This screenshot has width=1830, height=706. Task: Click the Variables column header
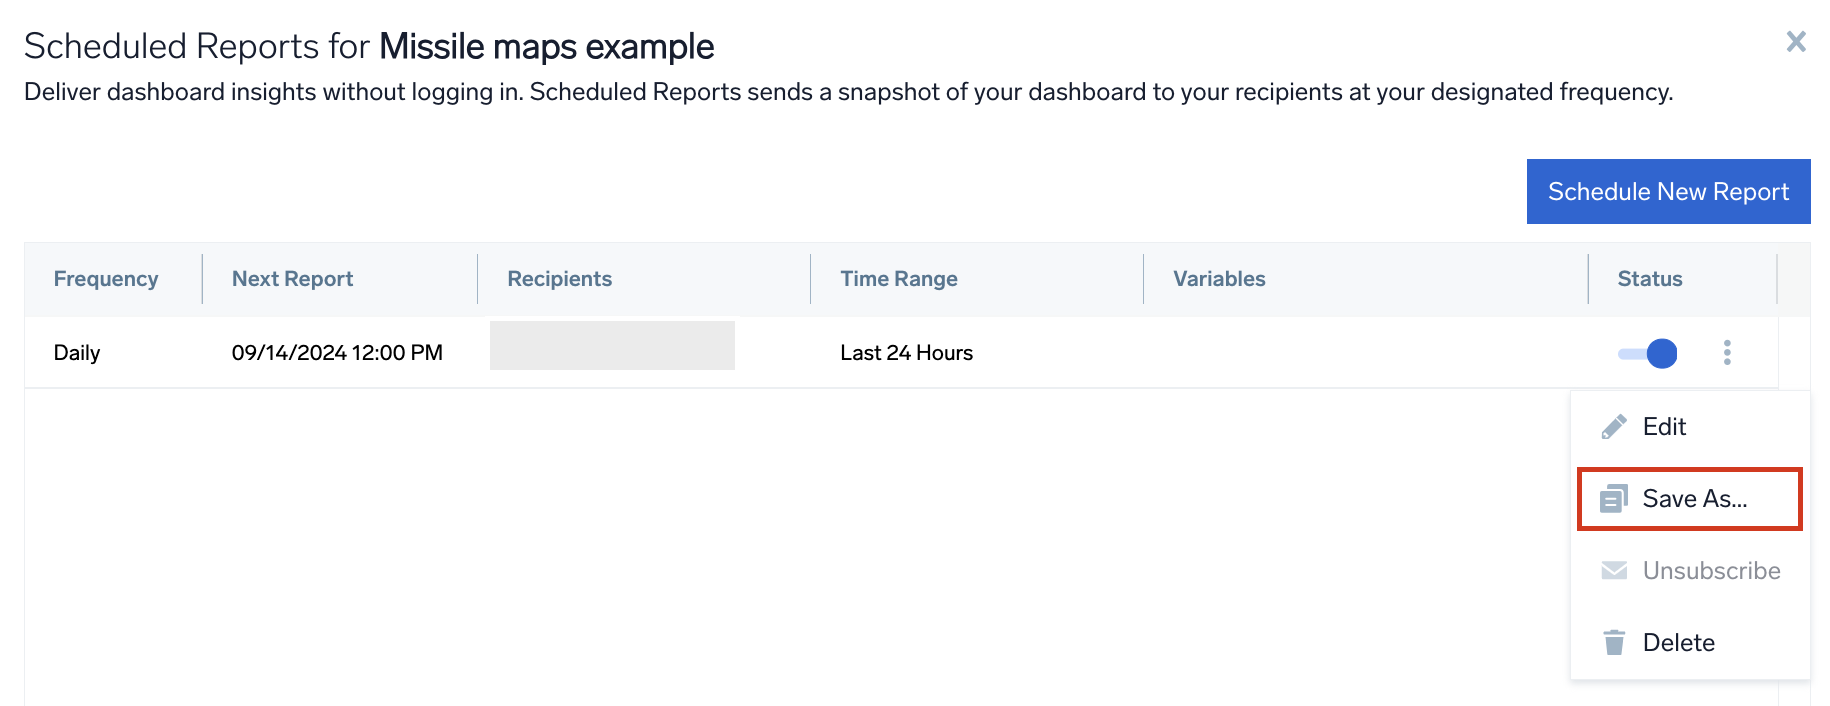pyautogui.click(x=1219, y=279)
